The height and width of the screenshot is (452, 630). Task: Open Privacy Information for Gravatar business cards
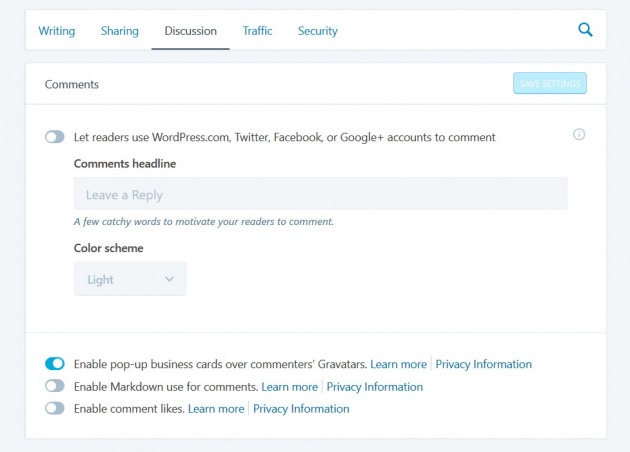484,364
